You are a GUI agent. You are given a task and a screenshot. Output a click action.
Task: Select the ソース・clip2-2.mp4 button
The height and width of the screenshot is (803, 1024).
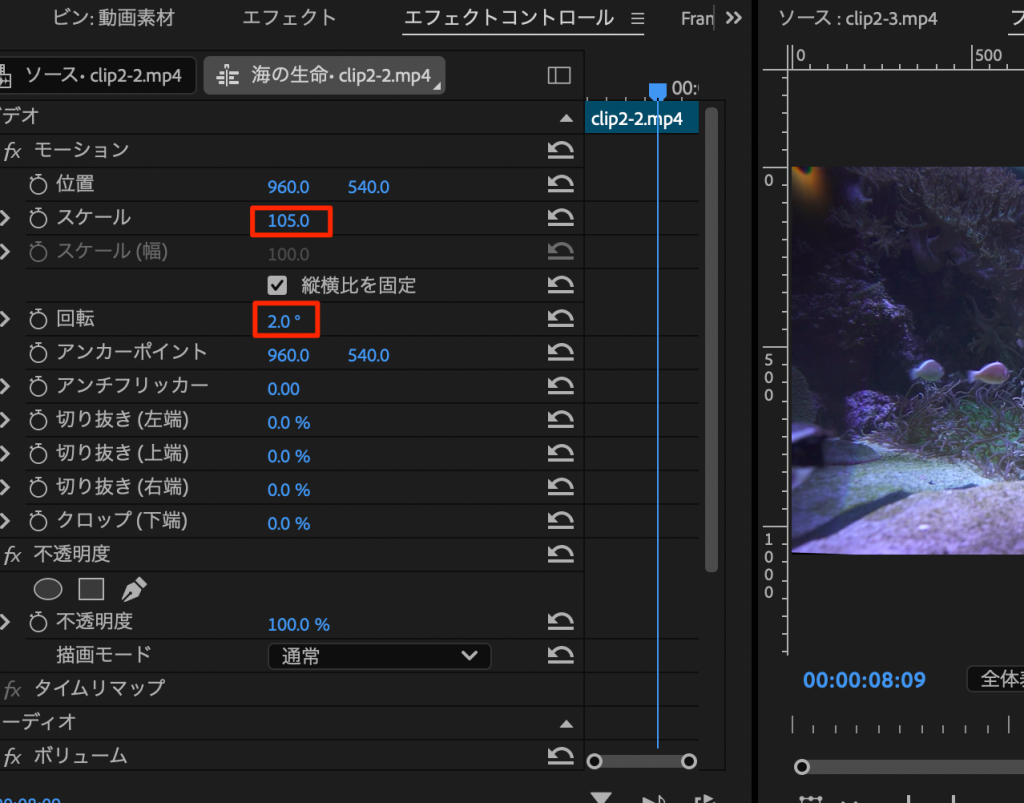[96, 76]
